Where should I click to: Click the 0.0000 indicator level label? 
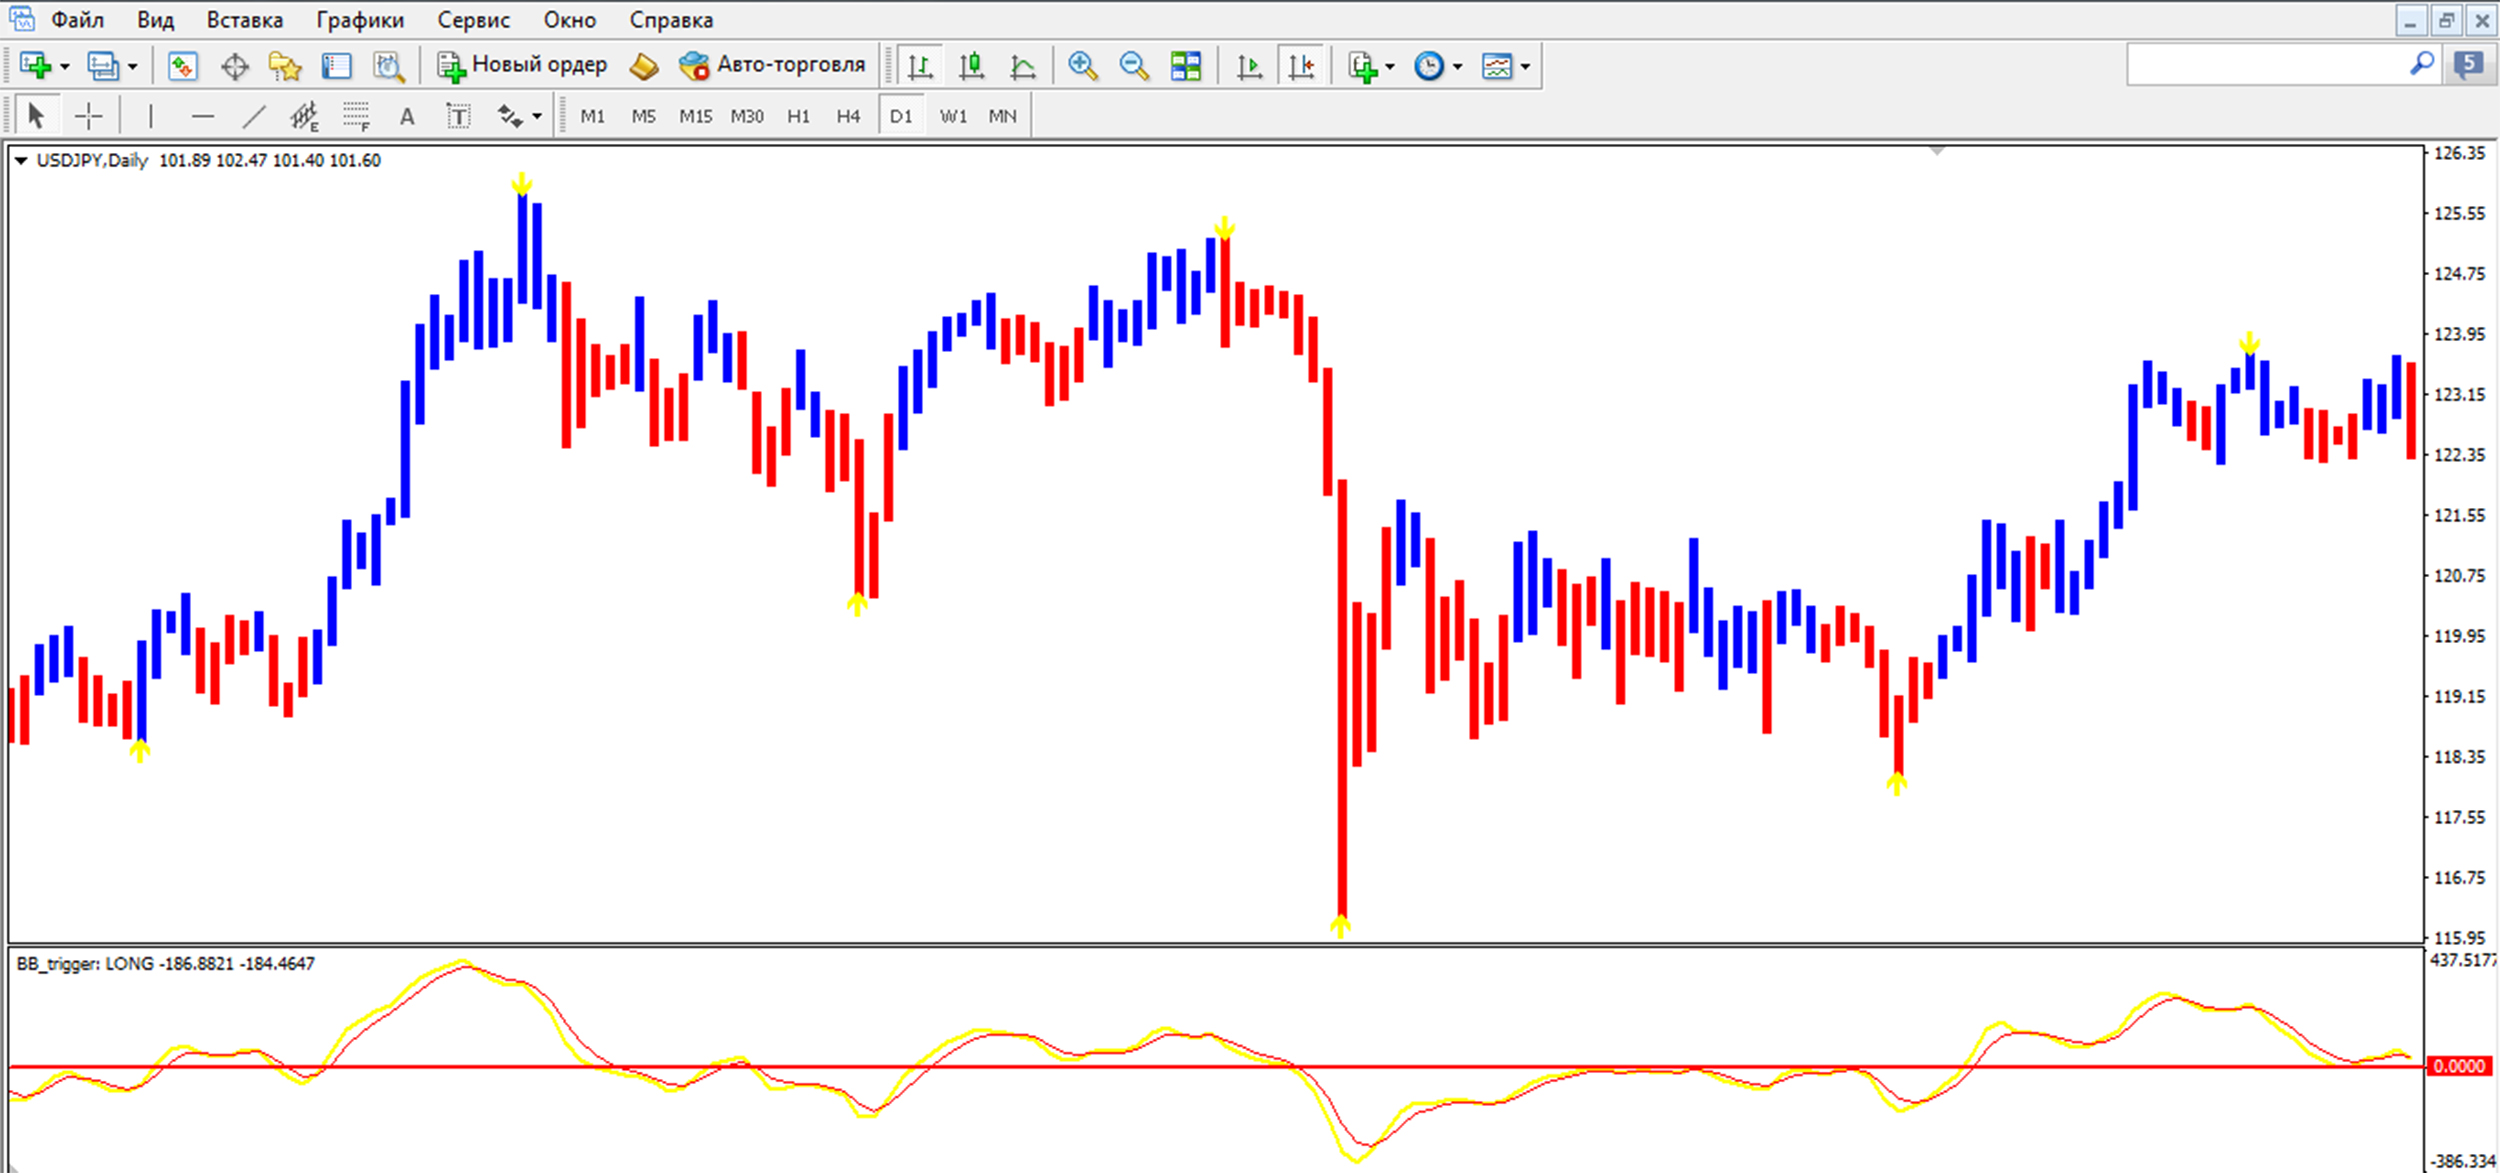(2459, 1066)
